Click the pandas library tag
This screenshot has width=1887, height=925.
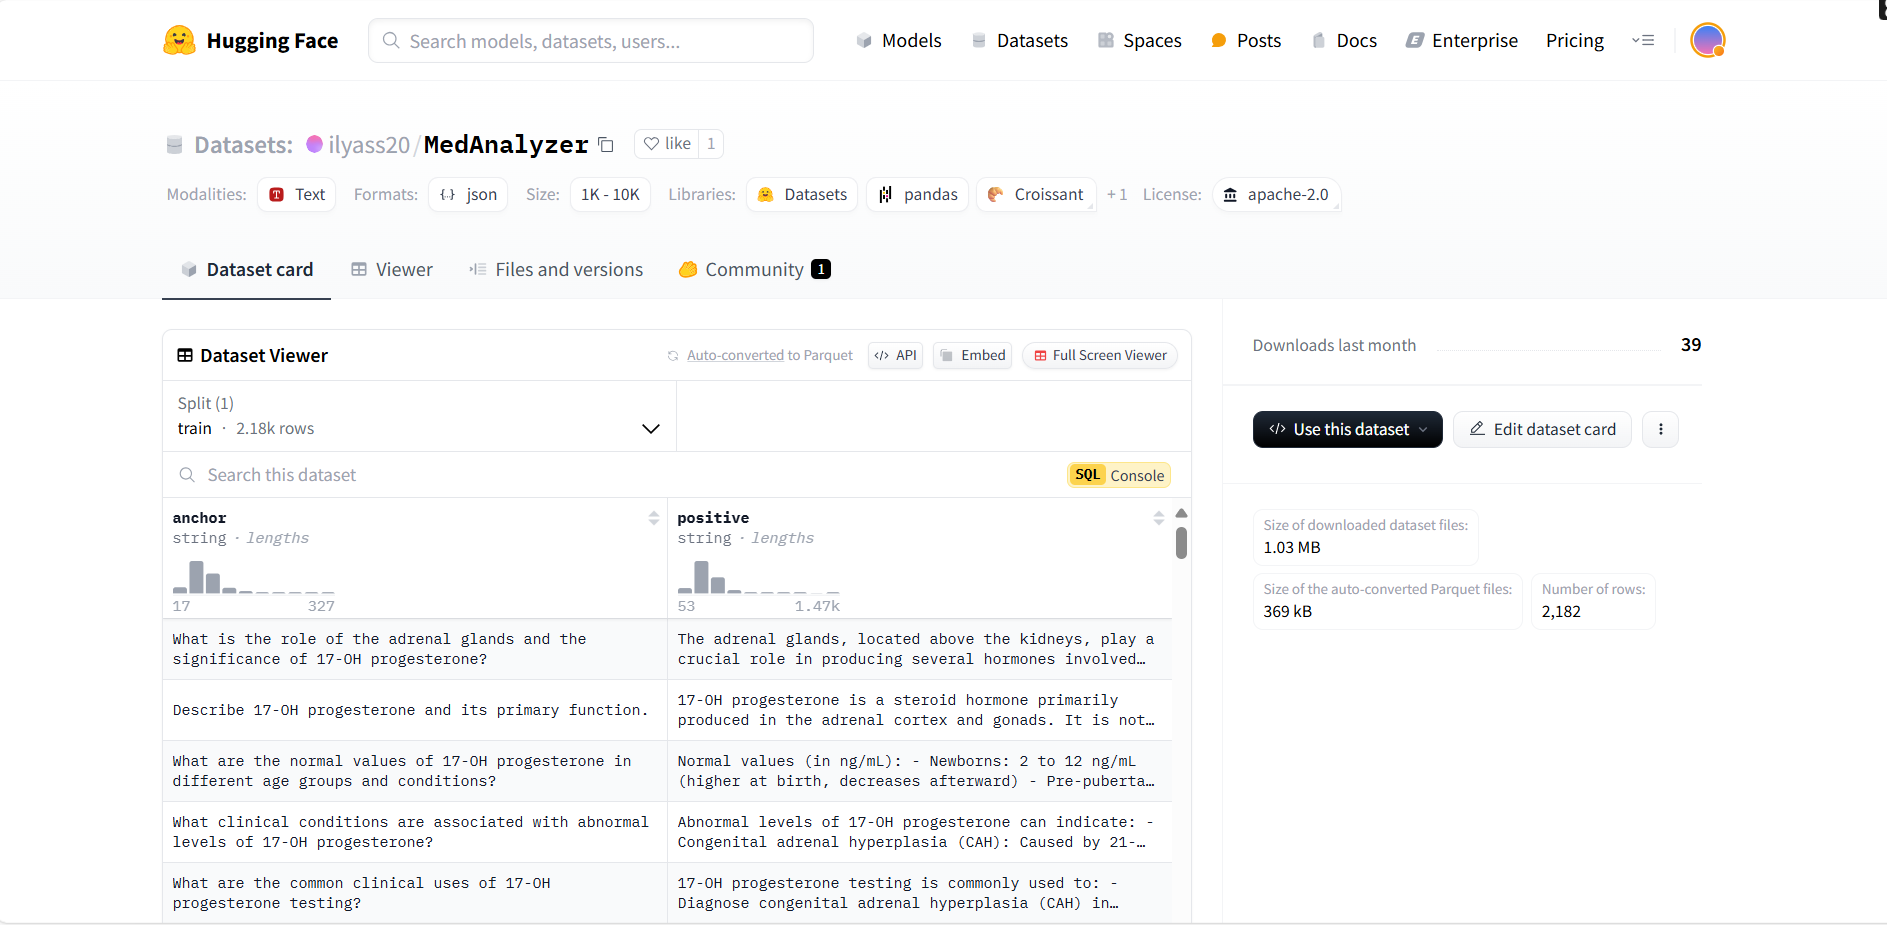917,194
